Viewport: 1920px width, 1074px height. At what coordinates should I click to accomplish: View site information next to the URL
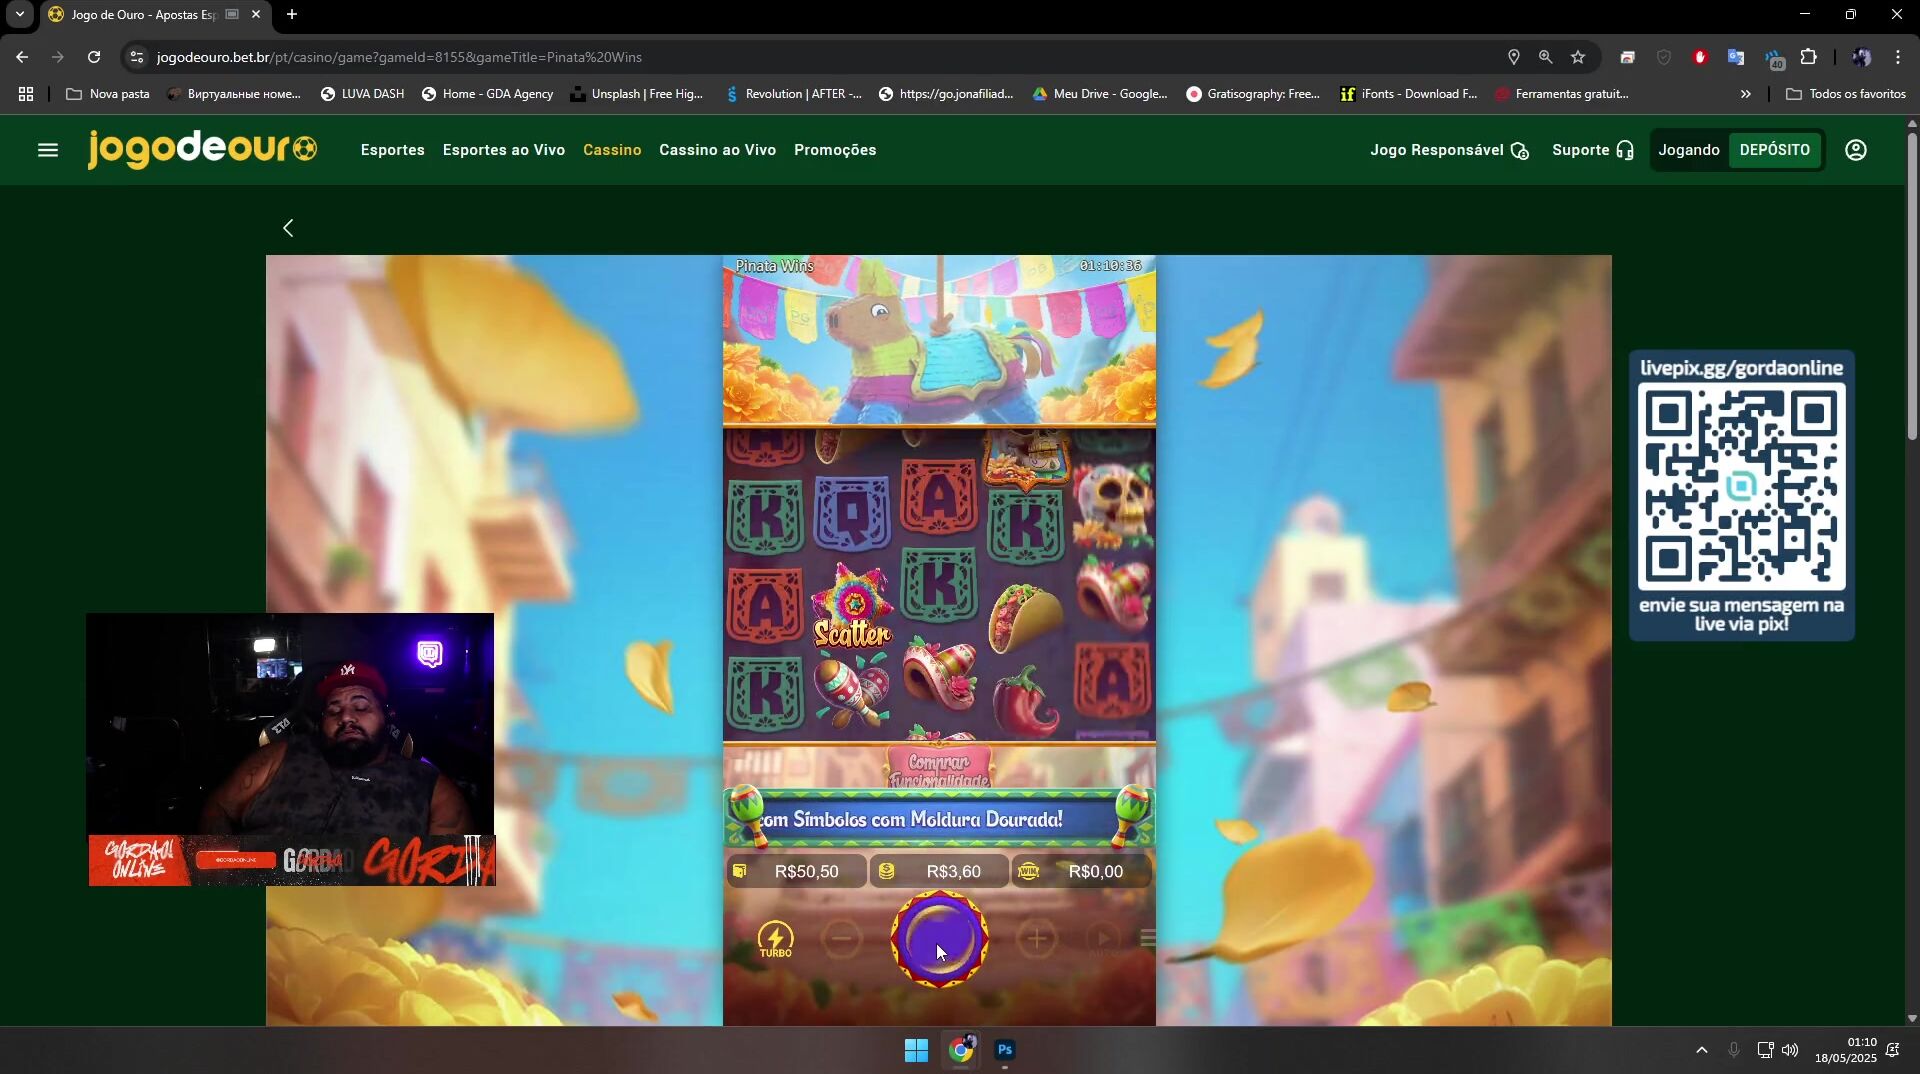[137, 57]
